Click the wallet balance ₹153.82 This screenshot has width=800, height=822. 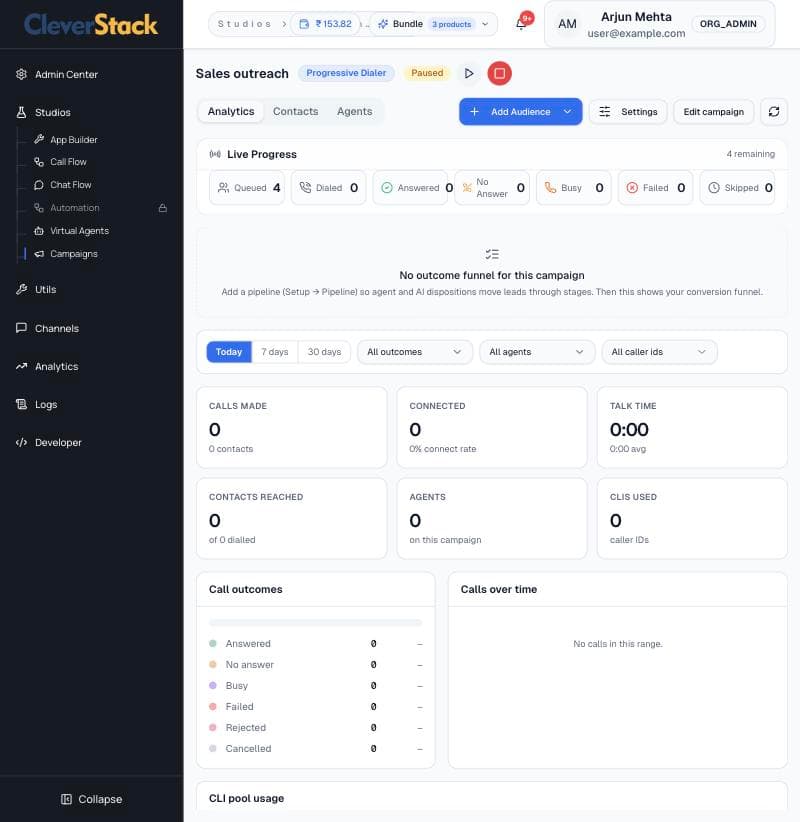click(326, 24)
